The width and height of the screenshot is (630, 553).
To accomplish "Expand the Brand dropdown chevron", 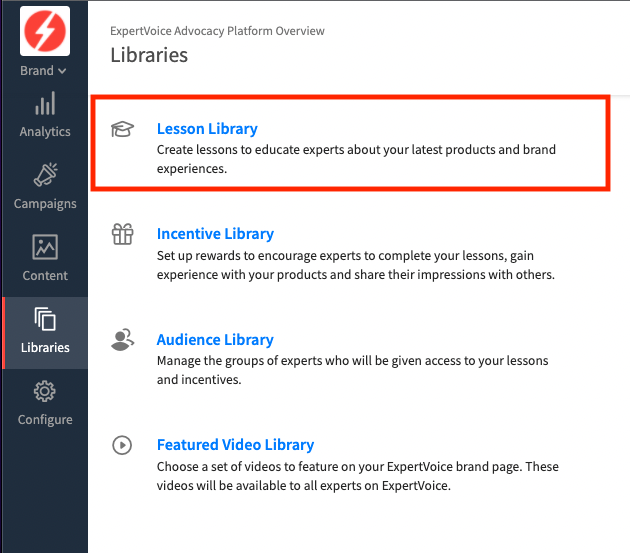I will tap(62, 71).
